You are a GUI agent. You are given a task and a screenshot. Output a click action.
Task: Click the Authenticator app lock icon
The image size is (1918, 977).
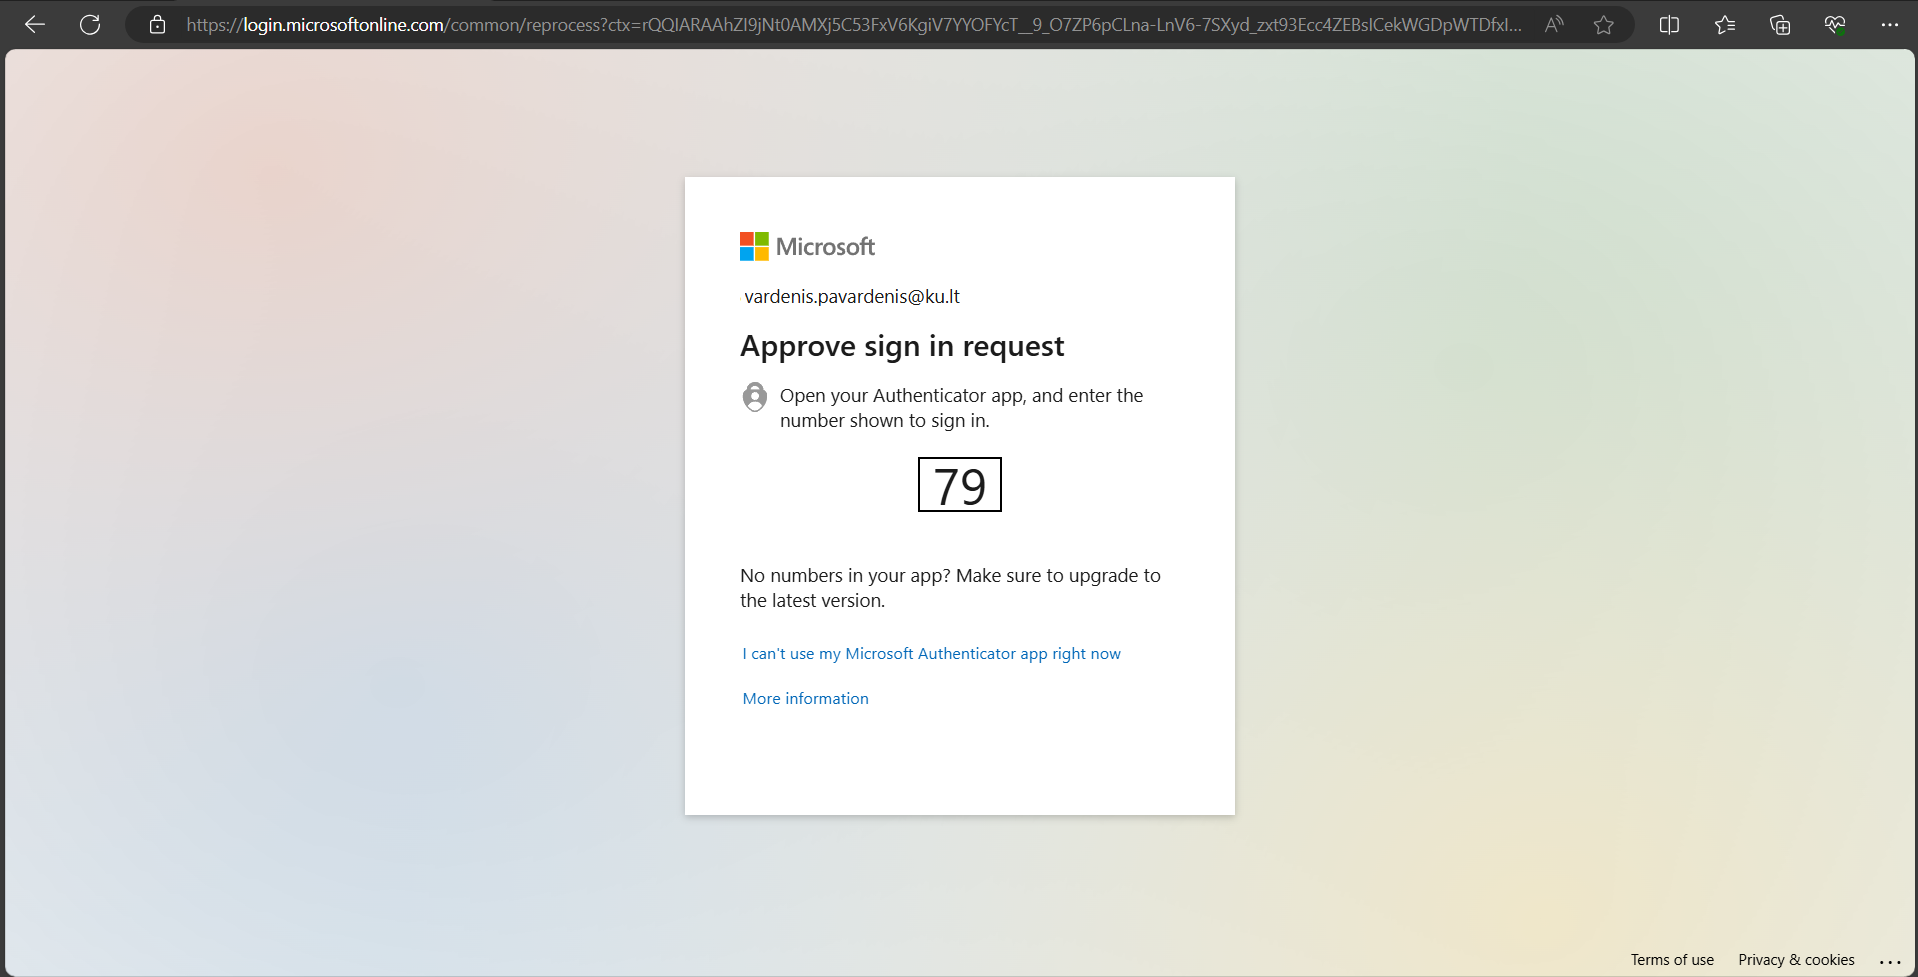755,397
